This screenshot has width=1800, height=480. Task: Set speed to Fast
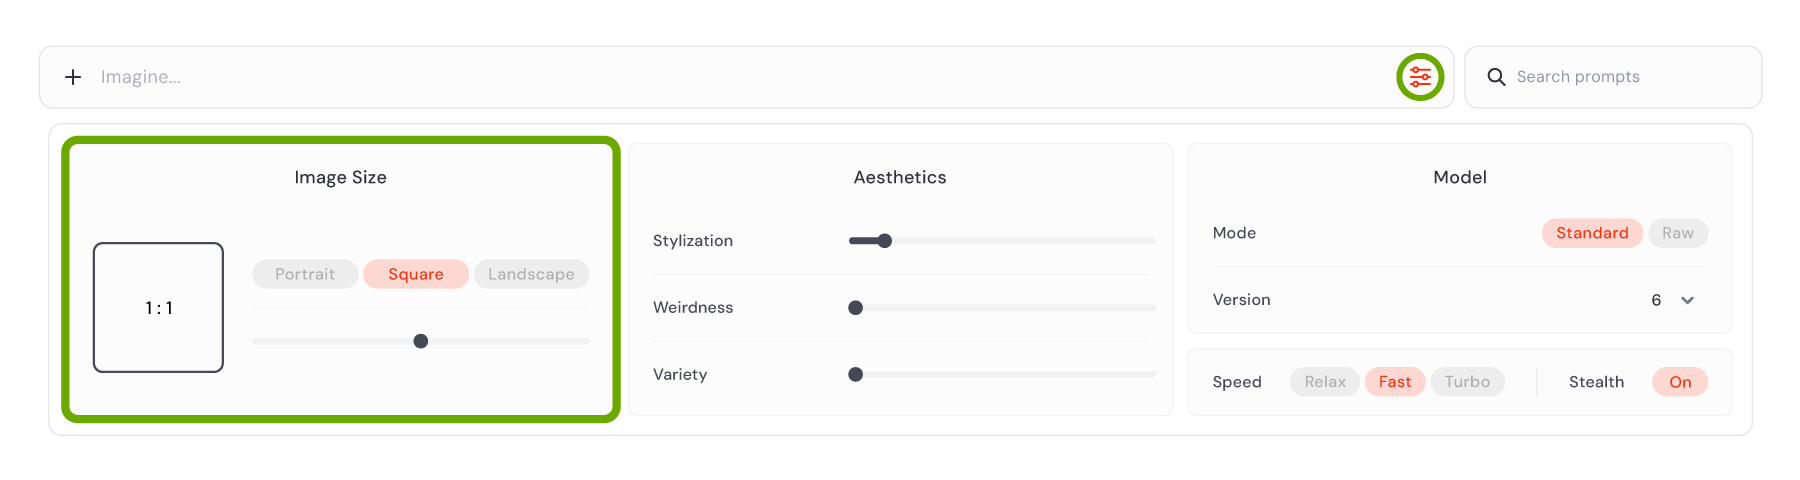(x=1395, y=382)
